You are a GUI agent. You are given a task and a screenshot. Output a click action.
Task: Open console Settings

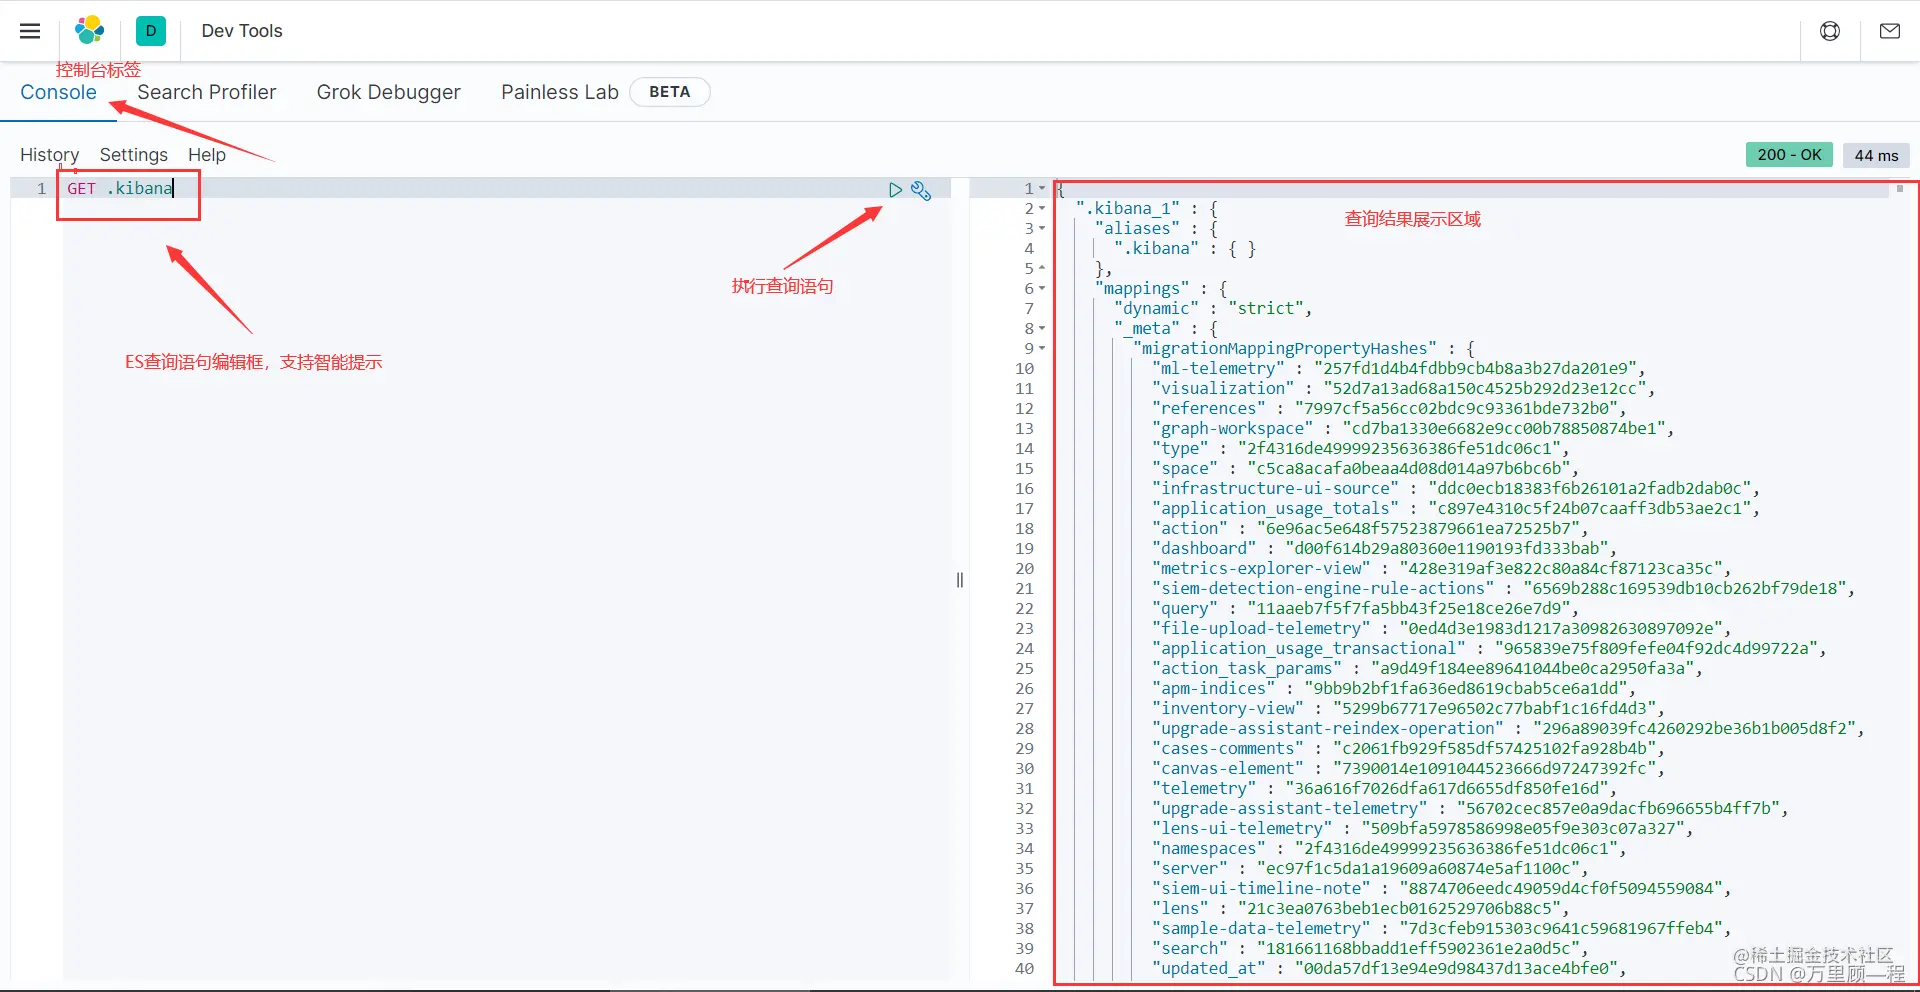click(134, 155)
